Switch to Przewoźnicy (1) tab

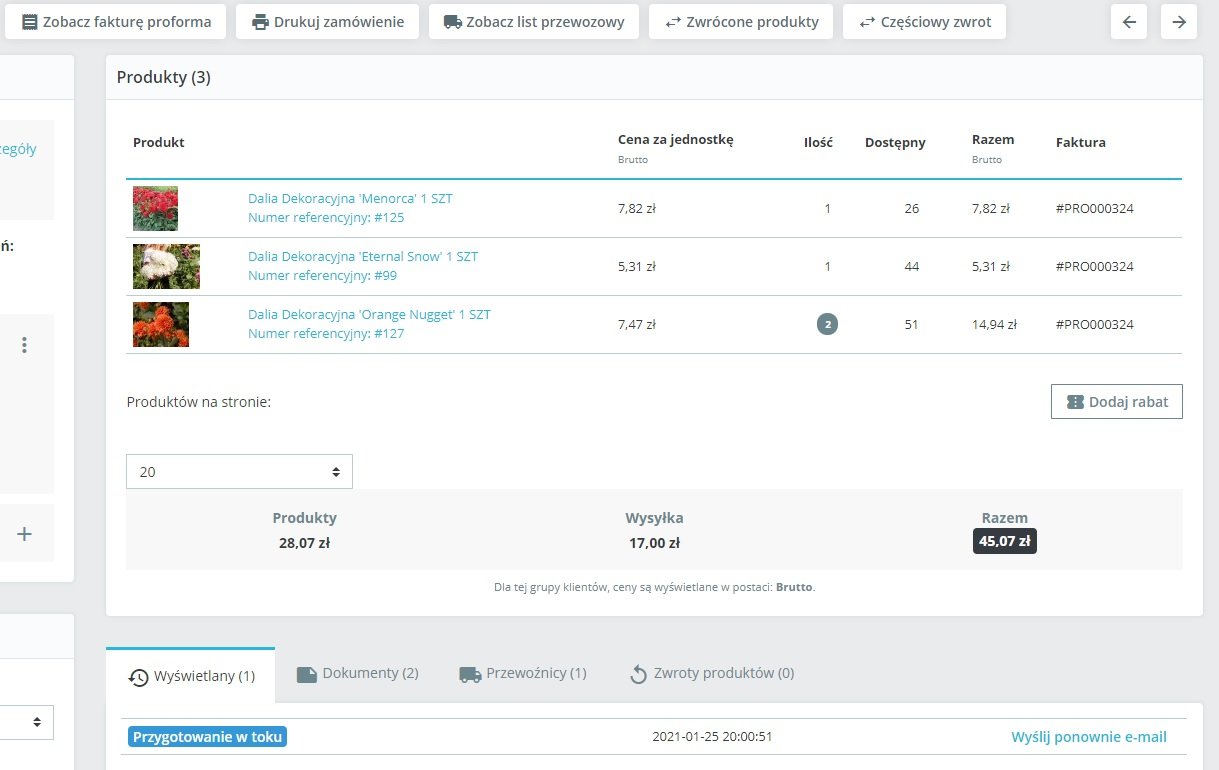(522, 673)
